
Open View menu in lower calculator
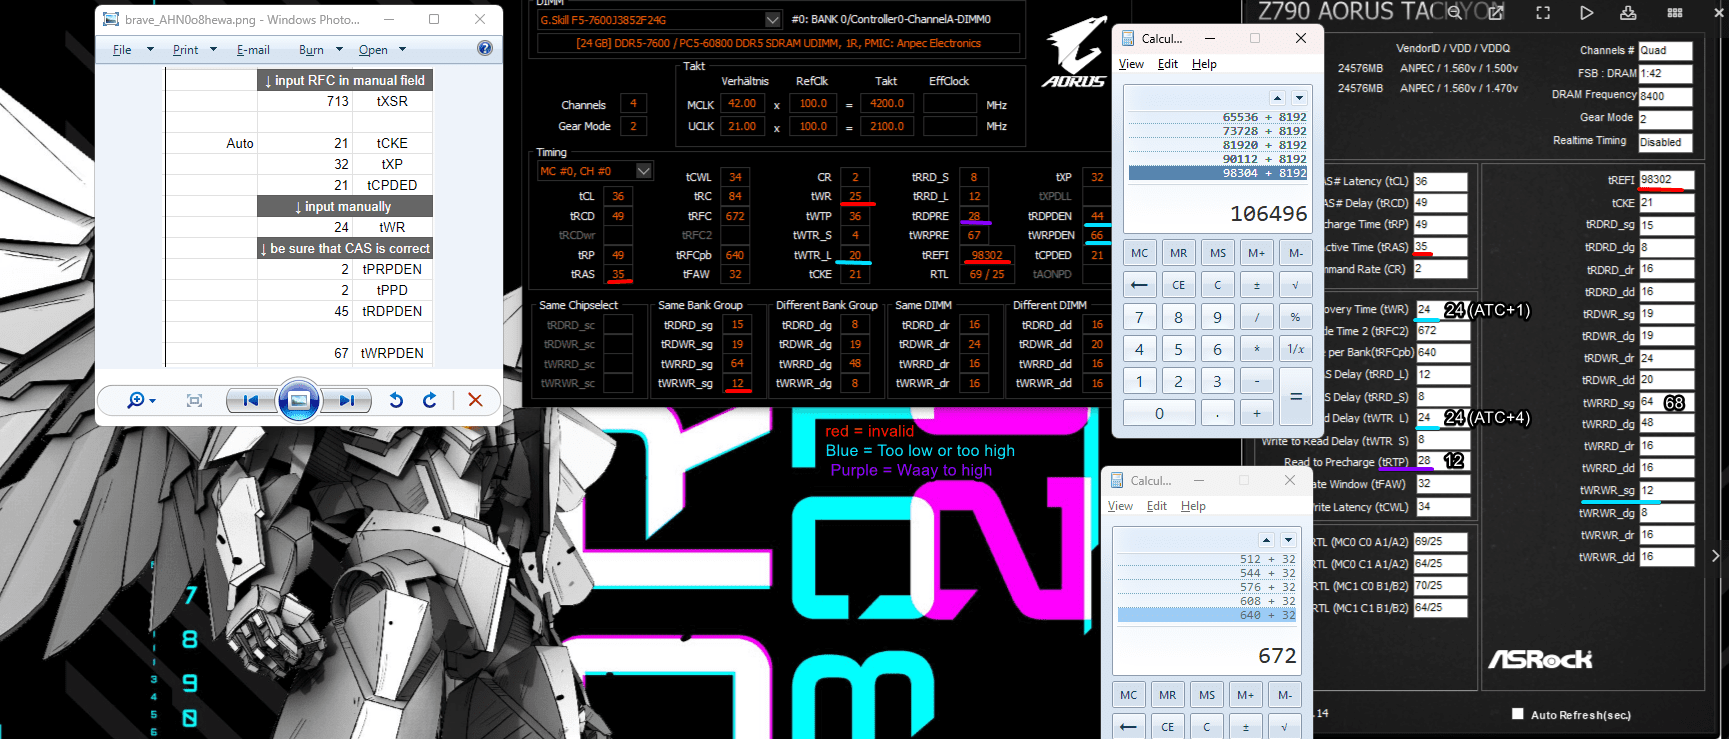[1120, 506]
